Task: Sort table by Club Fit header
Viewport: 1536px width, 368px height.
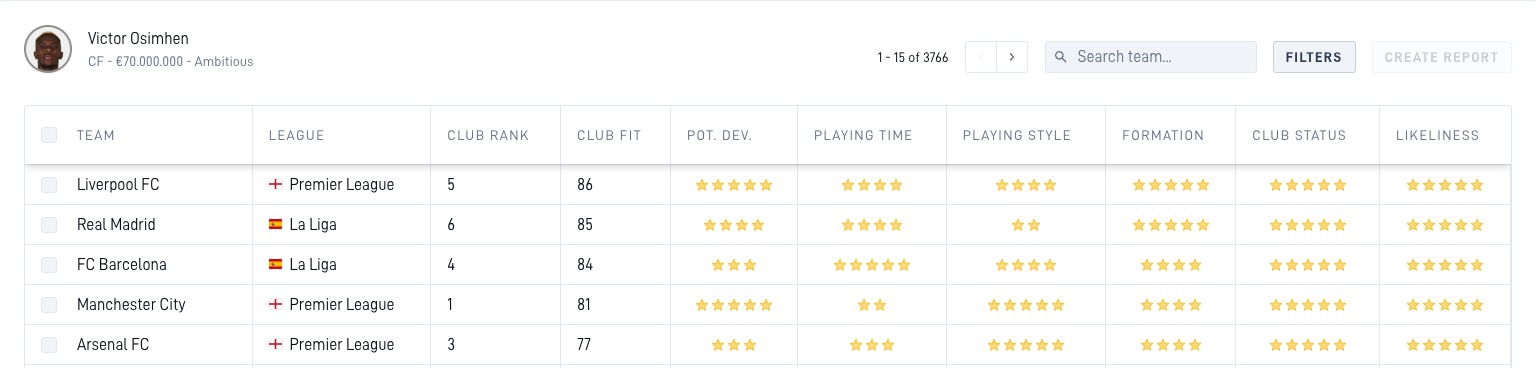Action: [609, 136]
